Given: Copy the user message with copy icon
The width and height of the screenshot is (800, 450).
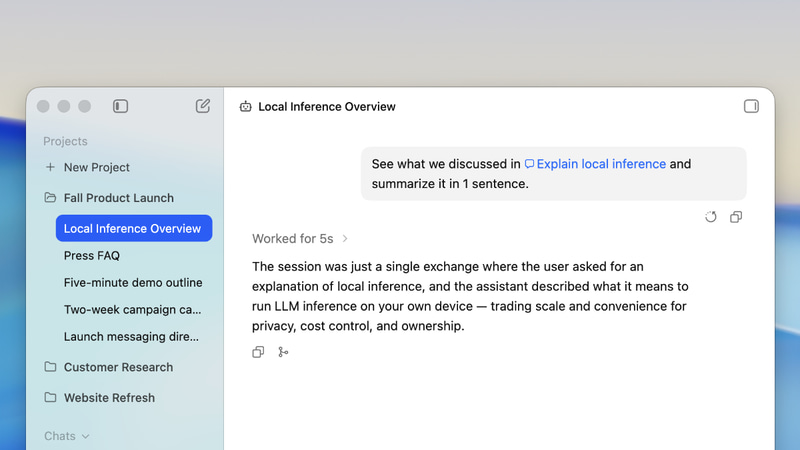Looking at the screenshot, I should pos(736,217).
